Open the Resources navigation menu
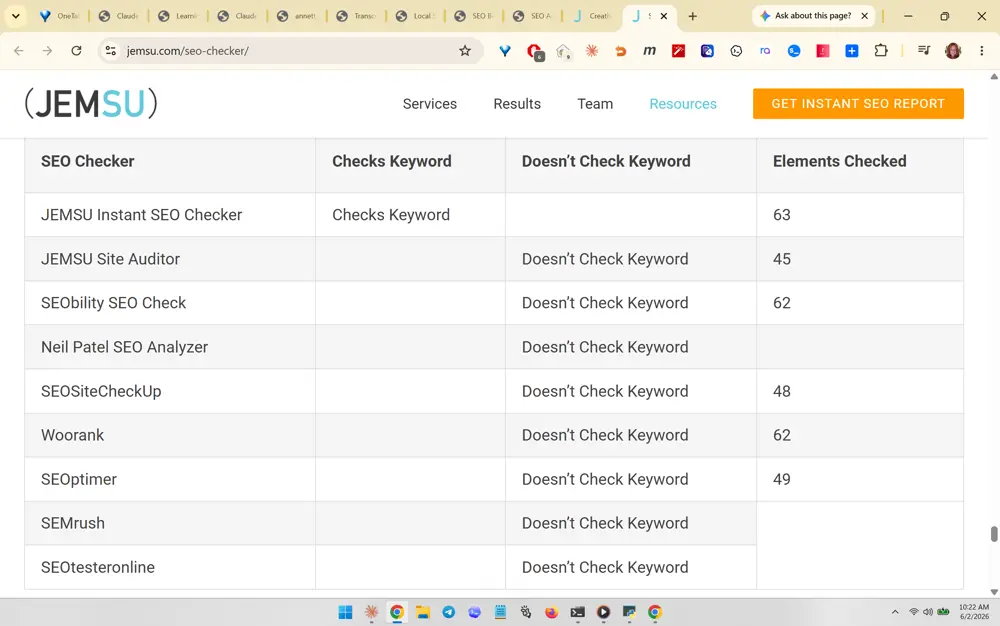Image resolution: width=1000 pixels, height=626 pixels. click(x=683, y=104)
